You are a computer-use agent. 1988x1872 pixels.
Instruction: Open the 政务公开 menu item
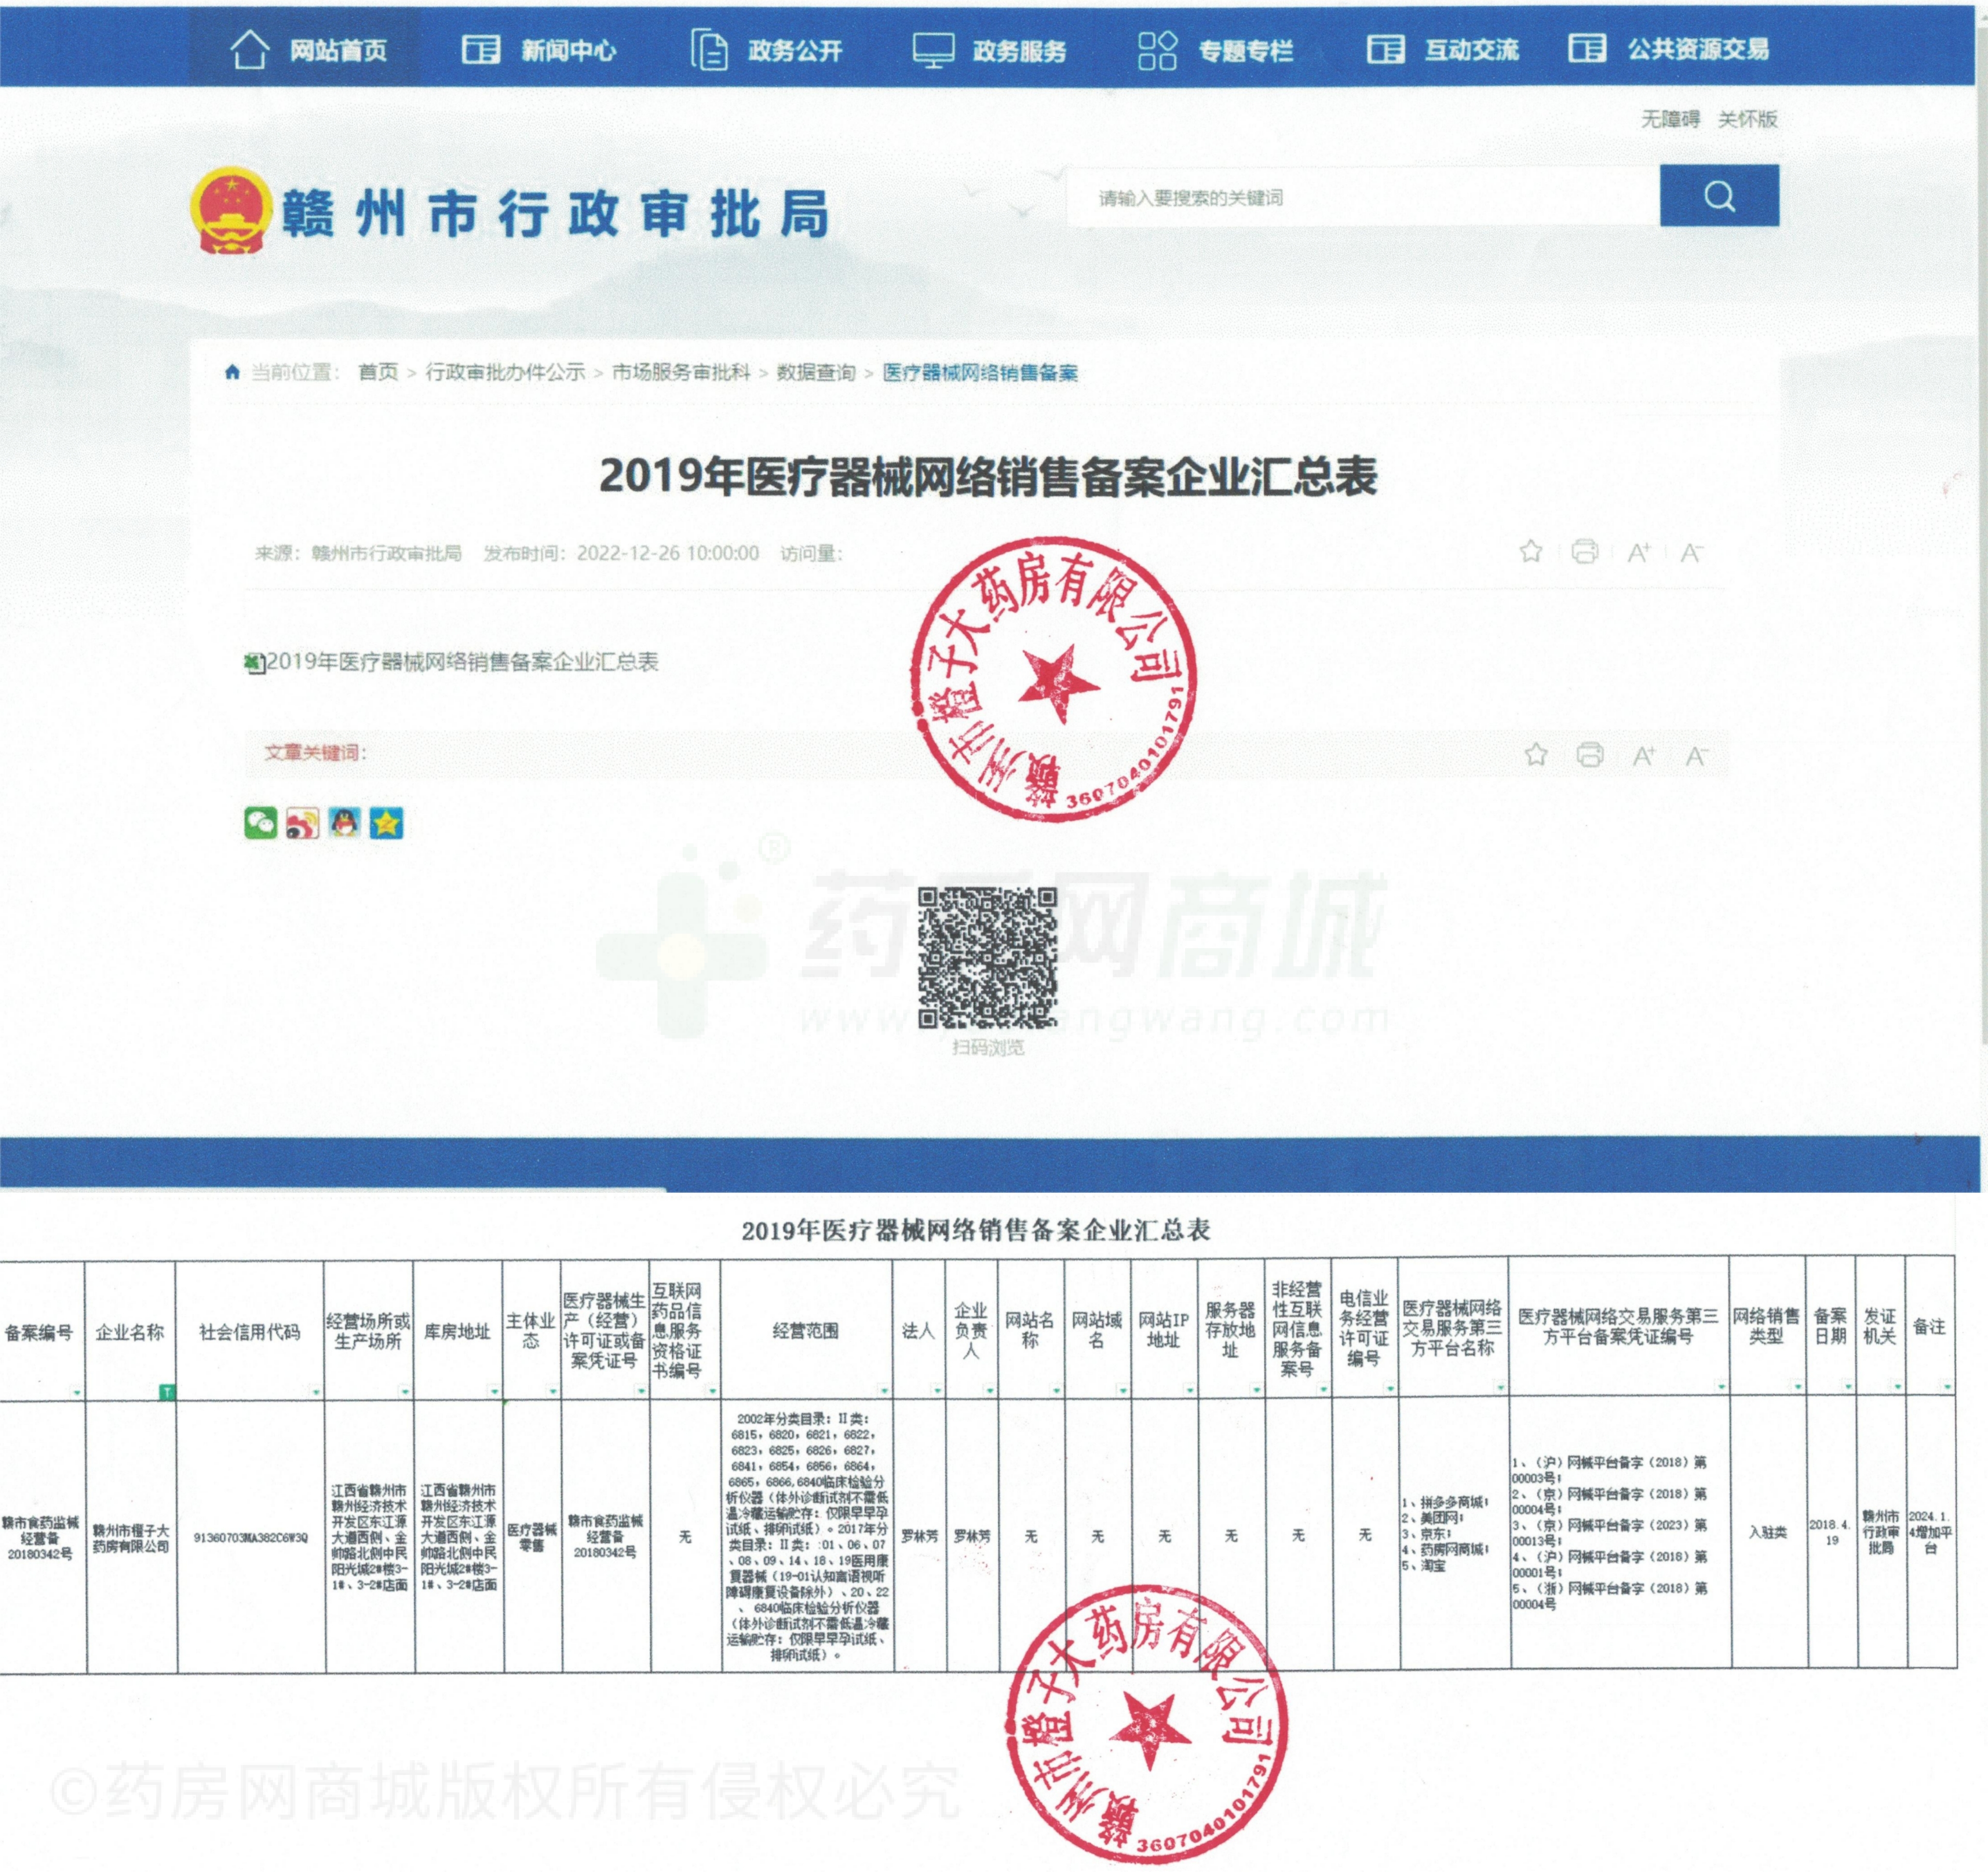coord(766,49)
